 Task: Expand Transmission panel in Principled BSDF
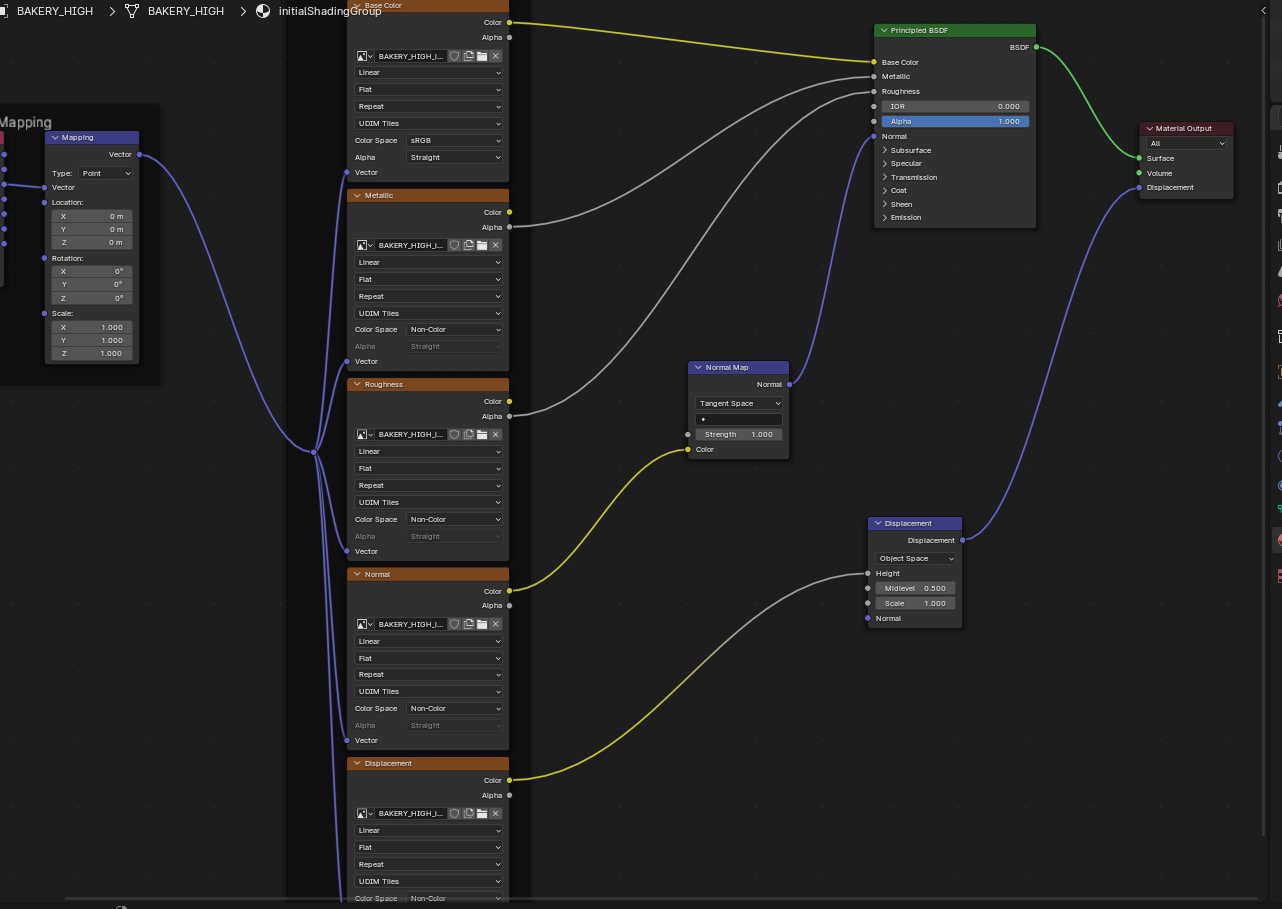[885, 177]
